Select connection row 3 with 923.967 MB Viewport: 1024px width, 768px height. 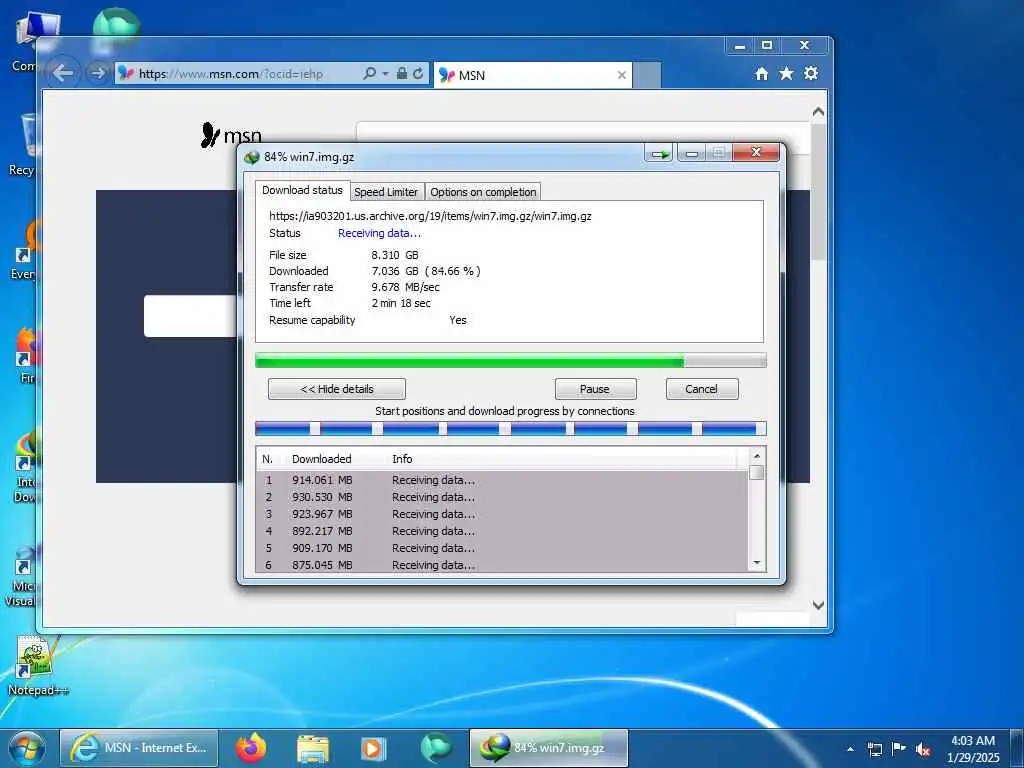coord(502,514)
